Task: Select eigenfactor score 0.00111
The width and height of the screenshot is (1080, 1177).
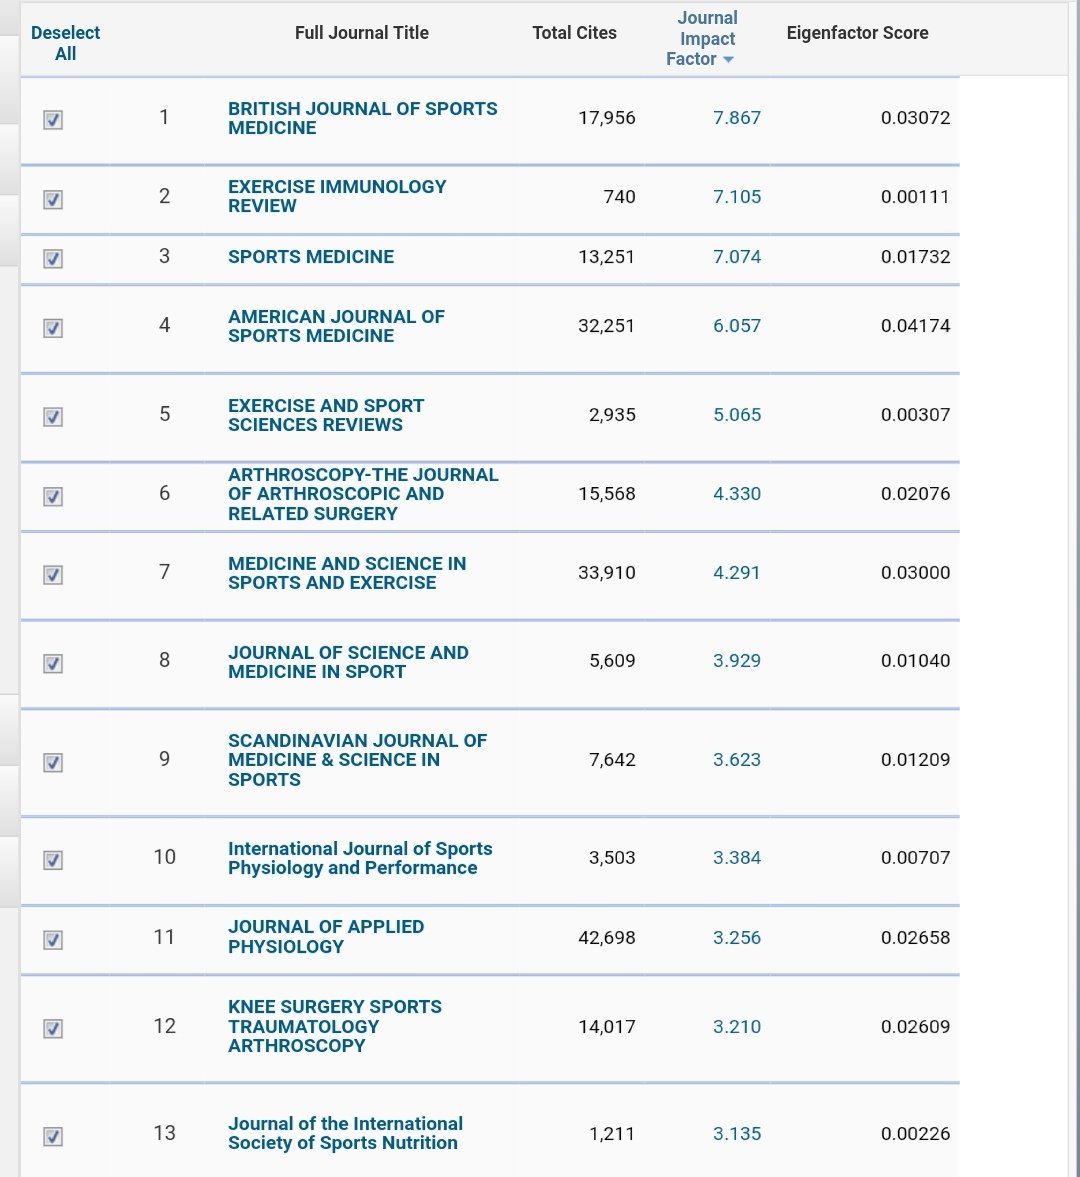Action: tap(916, 197)
